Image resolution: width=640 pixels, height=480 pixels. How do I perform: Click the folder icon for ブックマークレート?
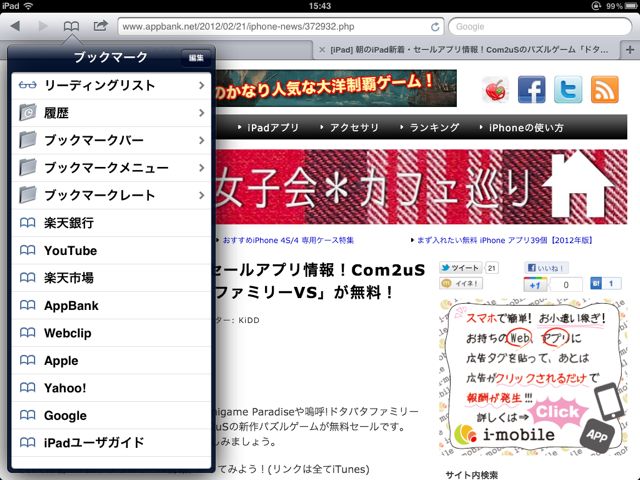tap(27, 195)
